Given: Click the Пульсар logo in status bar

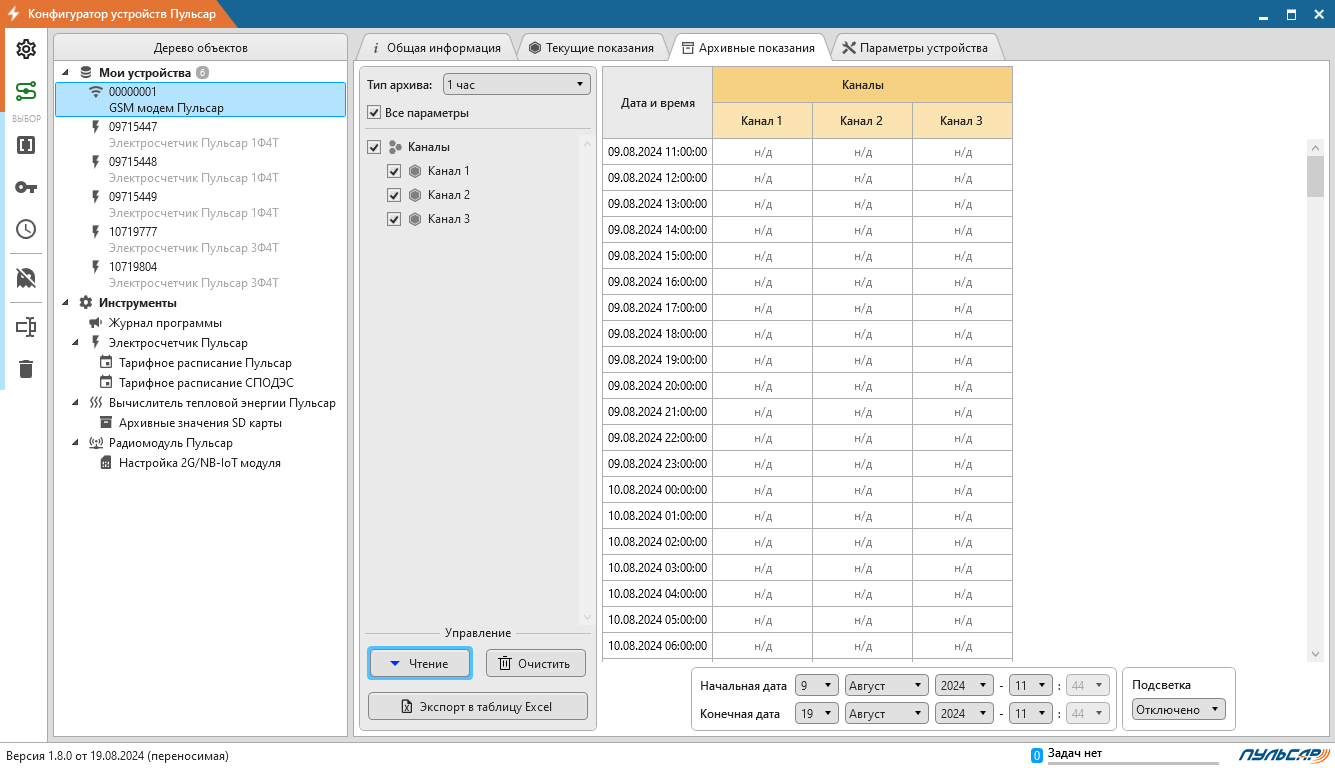Looking at the screenshot, I should (1283, 755).
